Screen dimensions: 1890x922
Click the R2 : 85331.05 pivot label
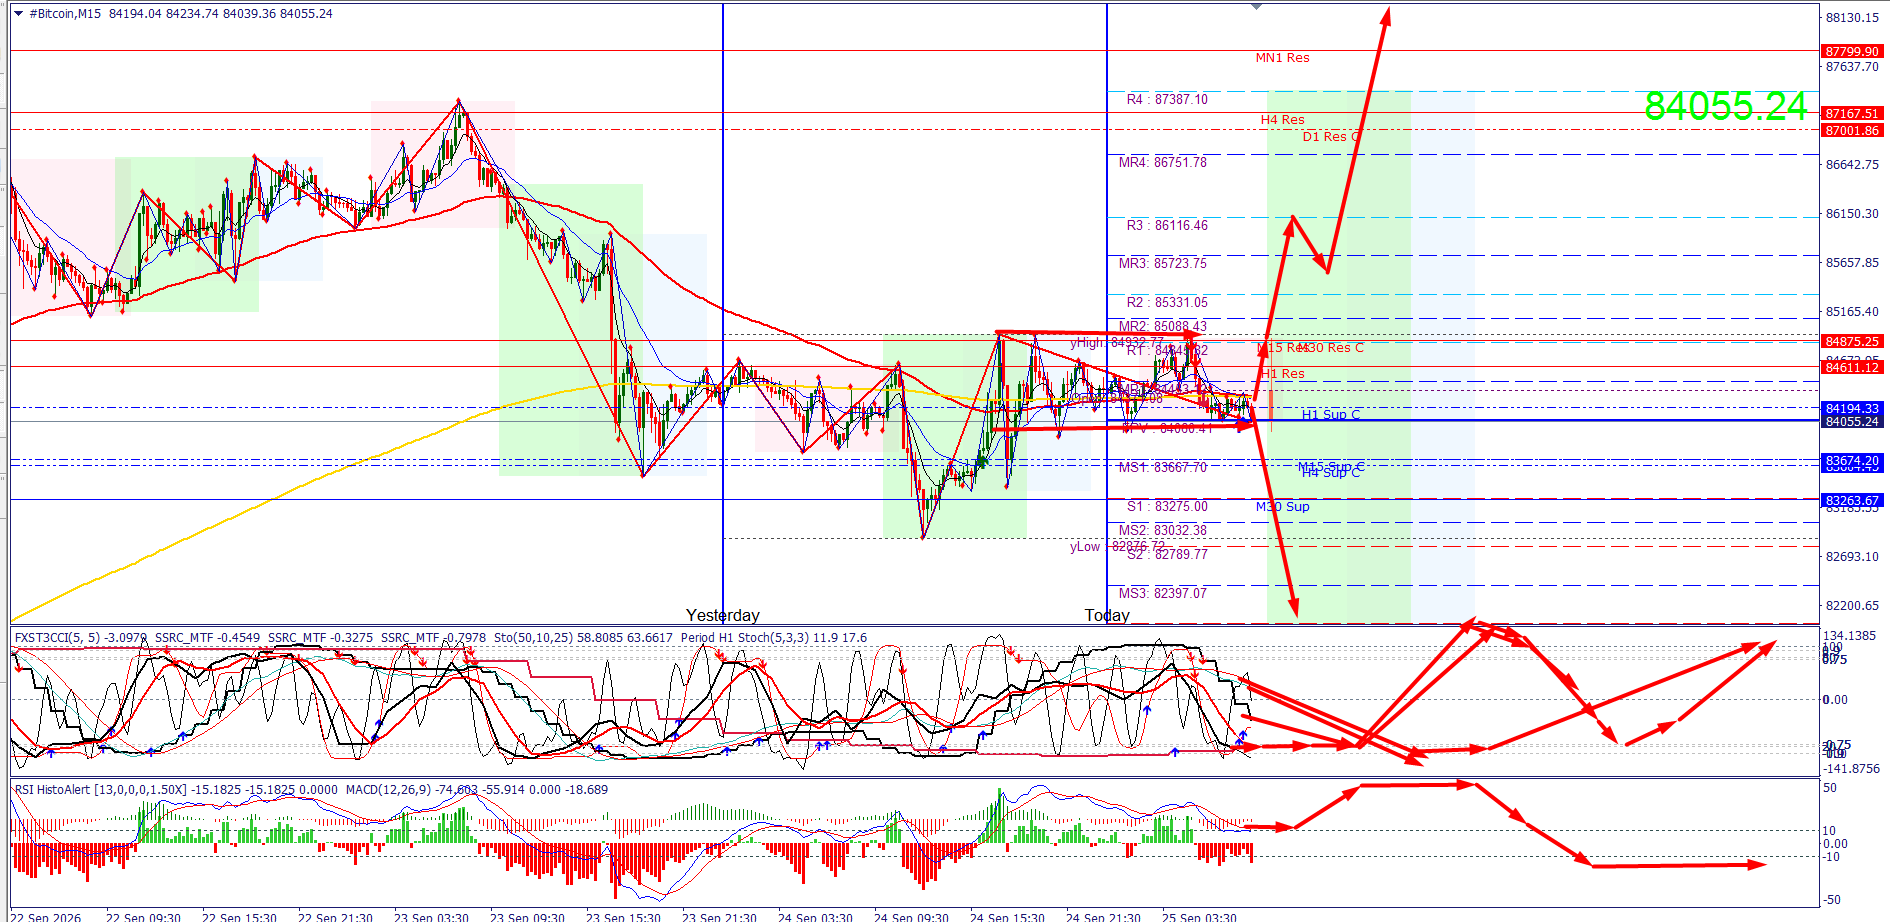click(1167, 302)
